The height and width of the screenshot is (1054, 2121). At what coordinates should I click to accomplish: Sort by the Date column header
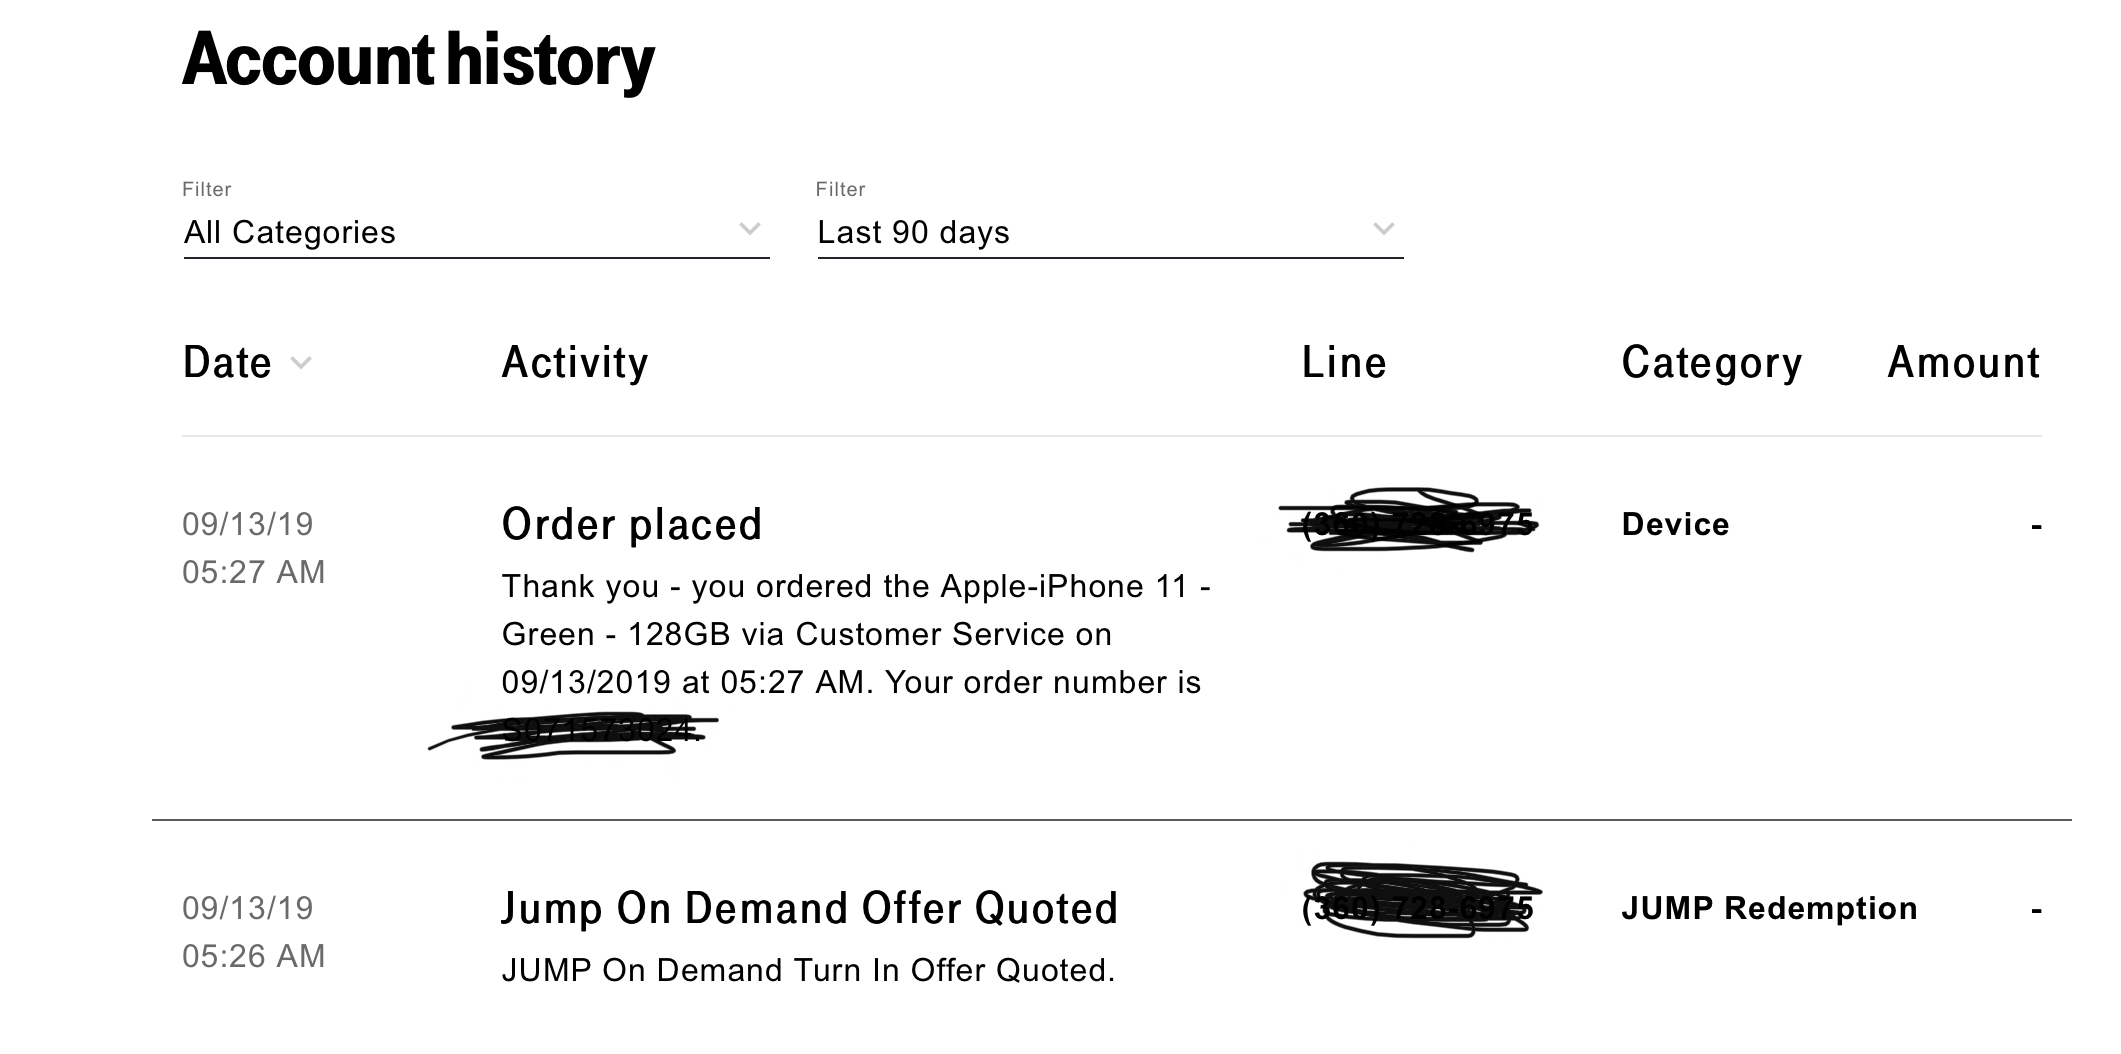click(x=227, y=362)
